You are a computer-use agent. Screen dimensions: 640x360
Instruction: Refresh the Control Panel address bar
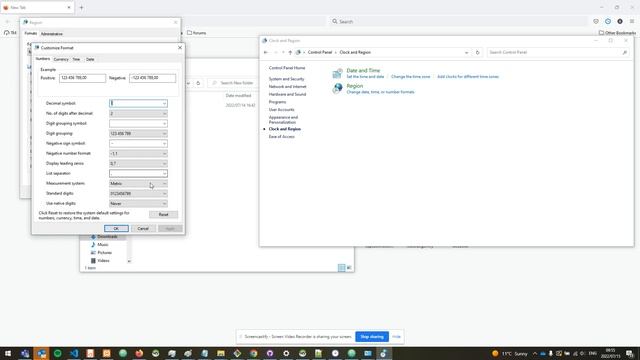[477, 52]
